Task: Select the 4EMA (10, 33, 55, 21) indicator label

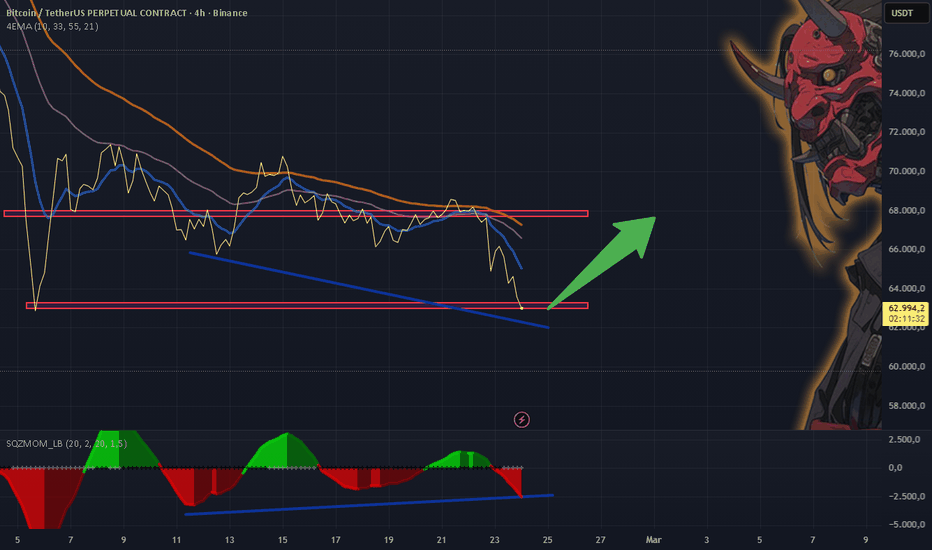Action: [52, 26]
